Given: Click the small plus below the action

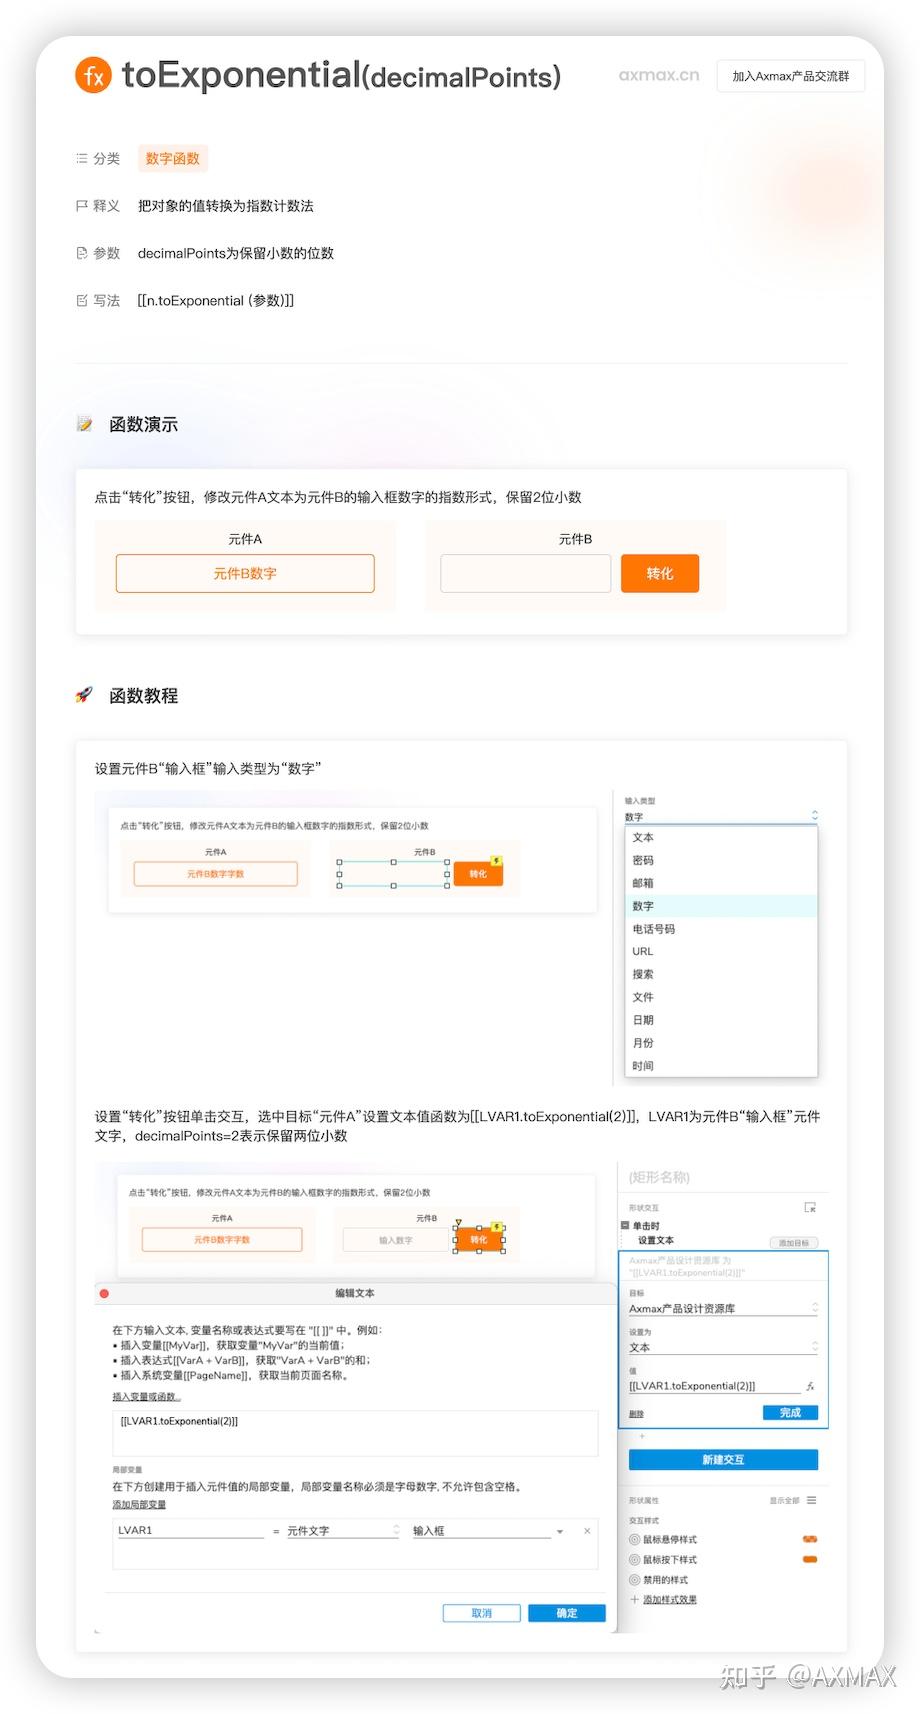Looking at the screenshot, I should coord(642,1436).
